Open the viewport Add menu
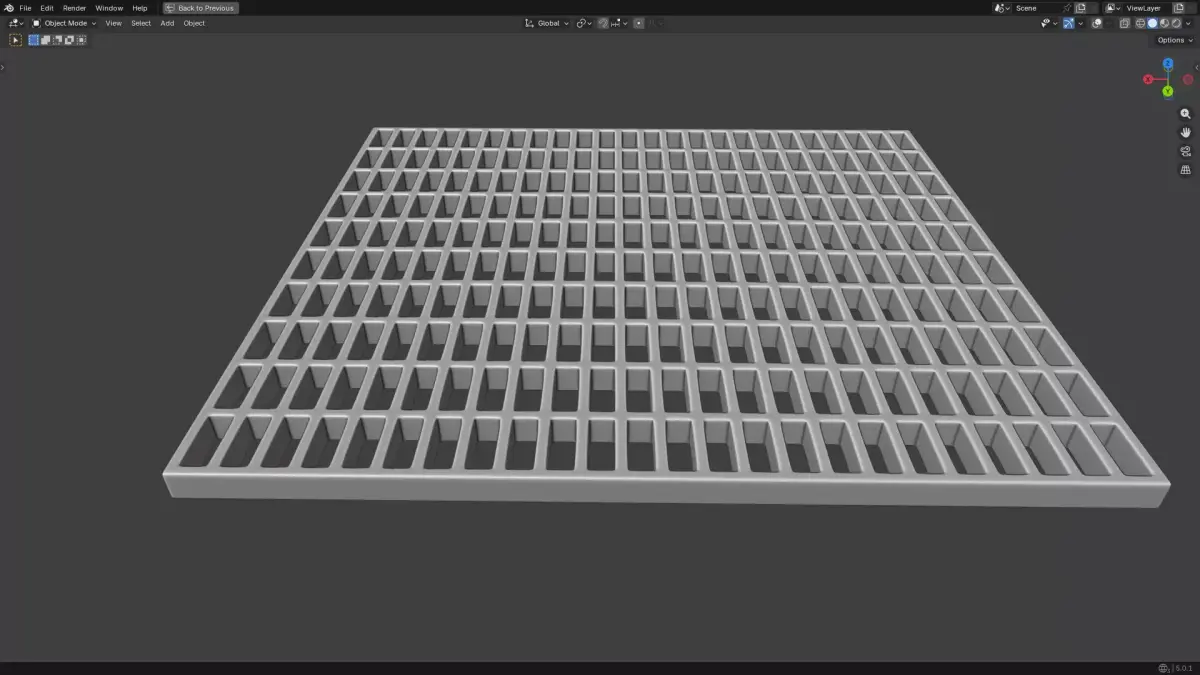 [167, 23]
